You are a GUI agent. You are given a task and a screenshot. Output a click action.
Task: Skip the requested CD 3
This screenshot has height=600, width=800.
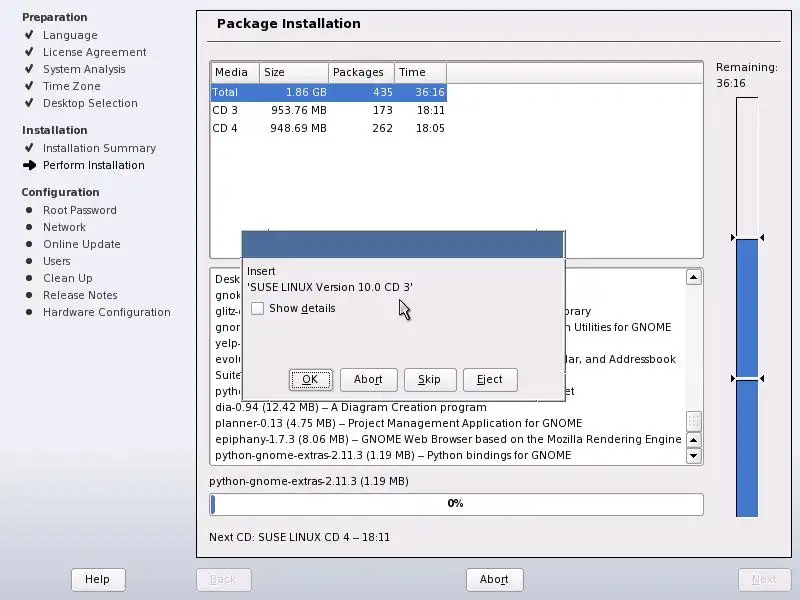(430, 380)
